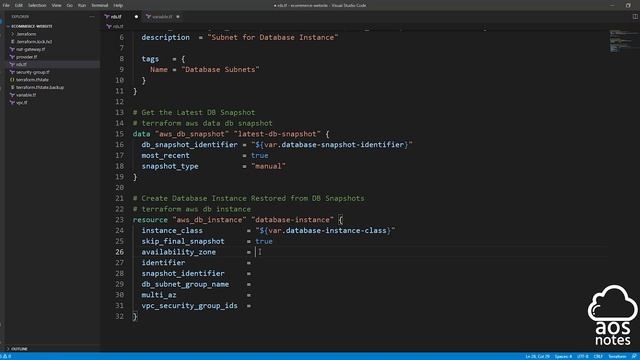This screenshot has height=360, width=640.
Task: Click line number 15 in the gutter
Action: [x=119, y=134]
